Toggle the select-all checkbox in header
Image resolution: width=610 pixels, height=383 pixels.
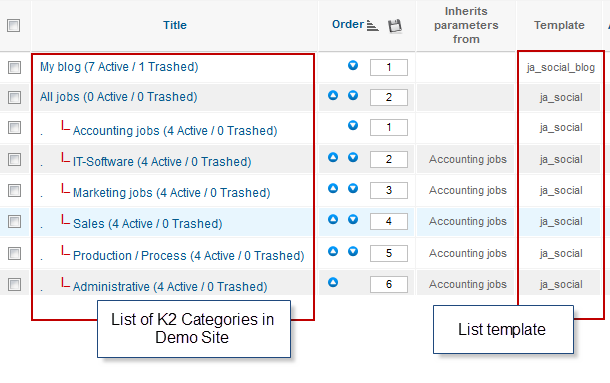click(x=14, y=26)
